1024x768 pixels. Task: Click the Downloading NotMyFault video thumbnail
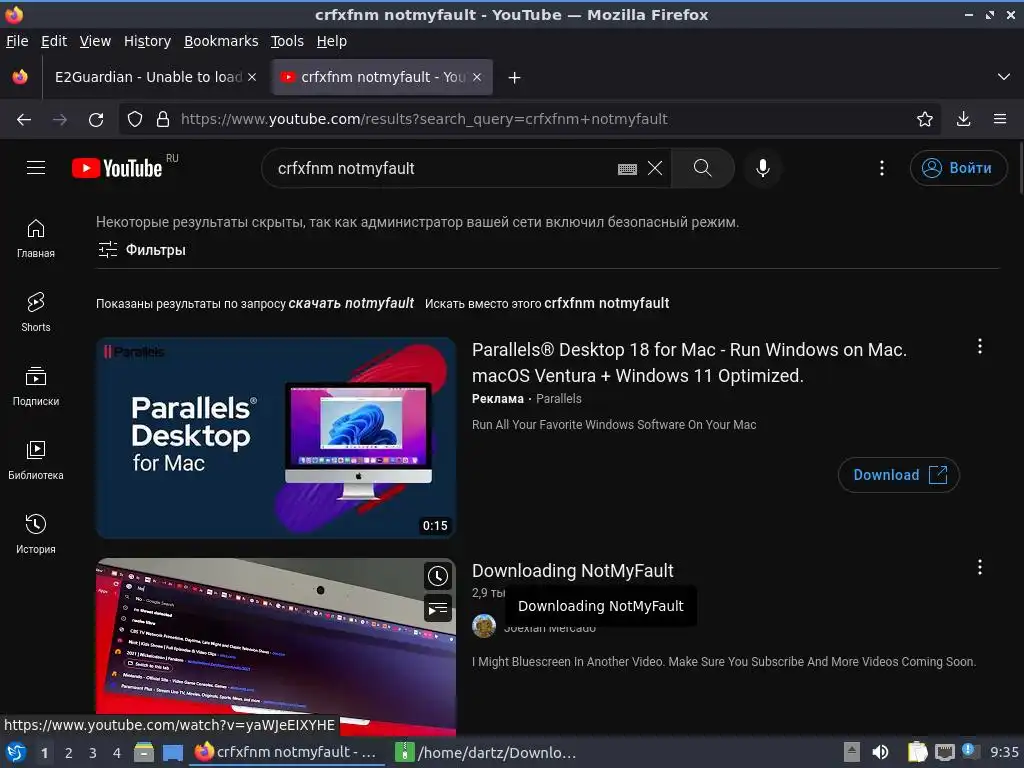[x=276, y=647]
